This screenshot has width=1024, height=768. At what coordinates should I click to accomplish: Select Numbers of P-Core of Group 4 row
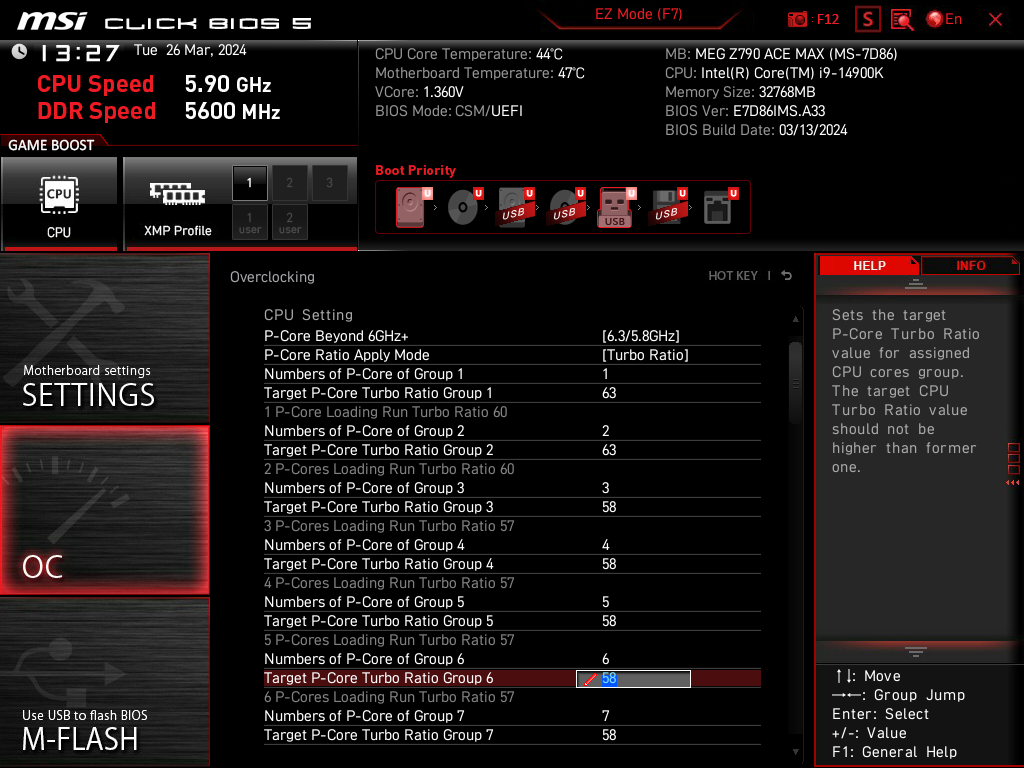512,545
